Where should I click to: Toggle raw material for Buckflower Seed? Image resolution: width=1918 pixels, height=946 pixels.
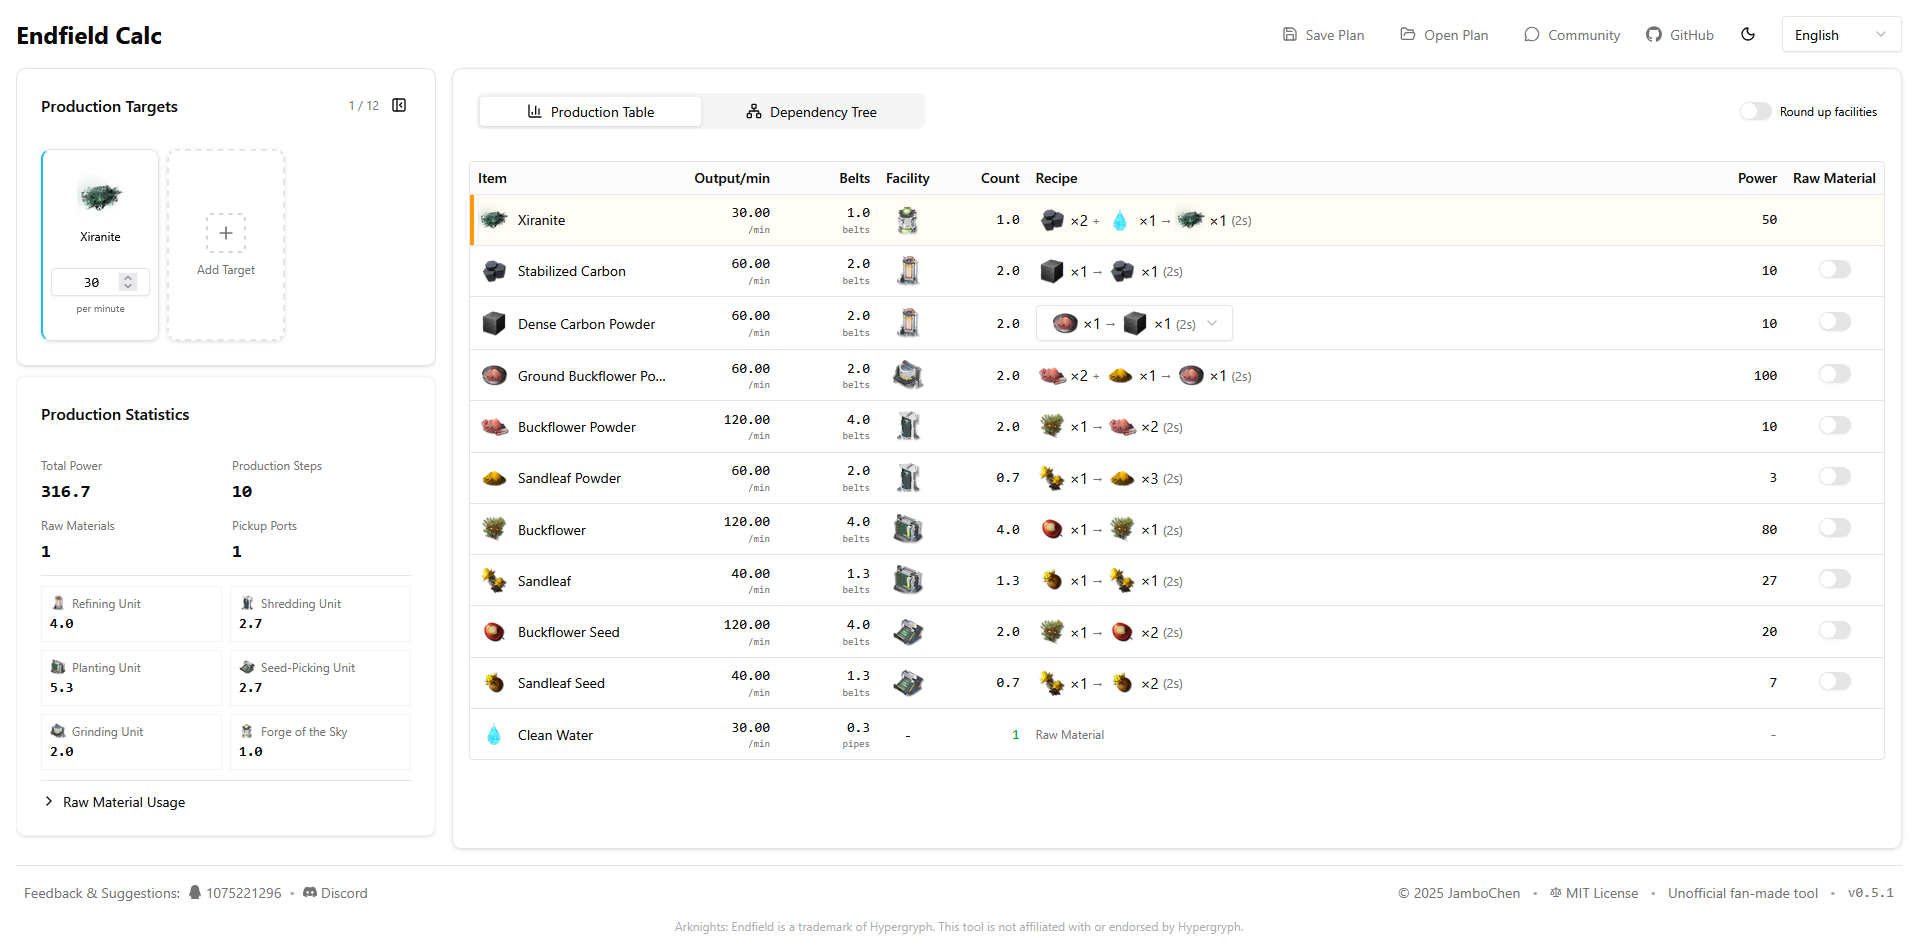(1835, 631)
